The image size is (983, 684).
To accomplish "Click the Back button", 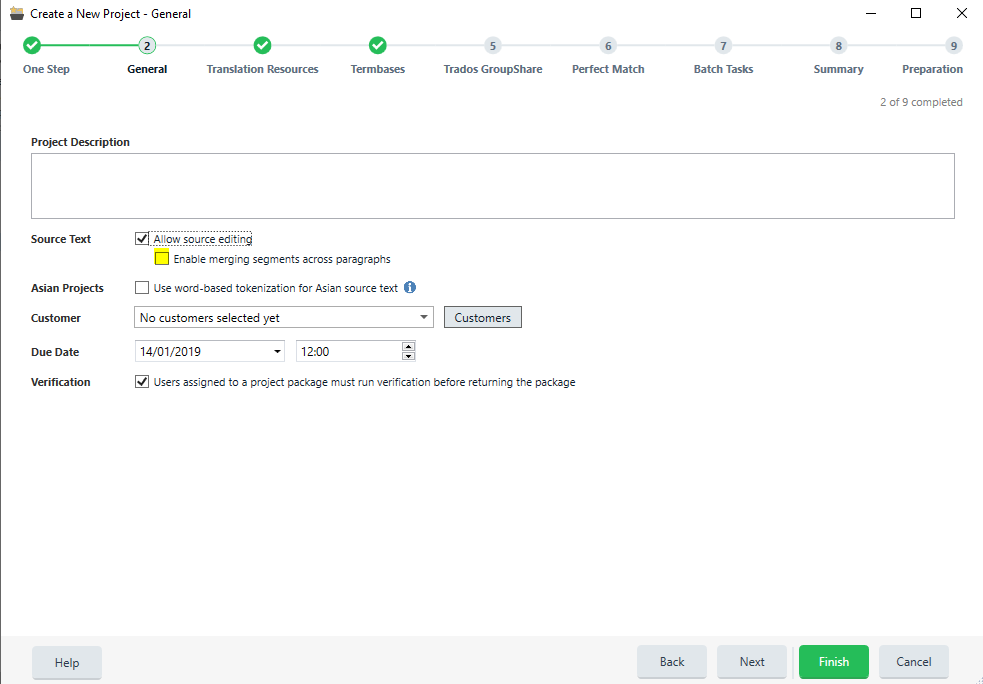I will click(x=672, y=661).
